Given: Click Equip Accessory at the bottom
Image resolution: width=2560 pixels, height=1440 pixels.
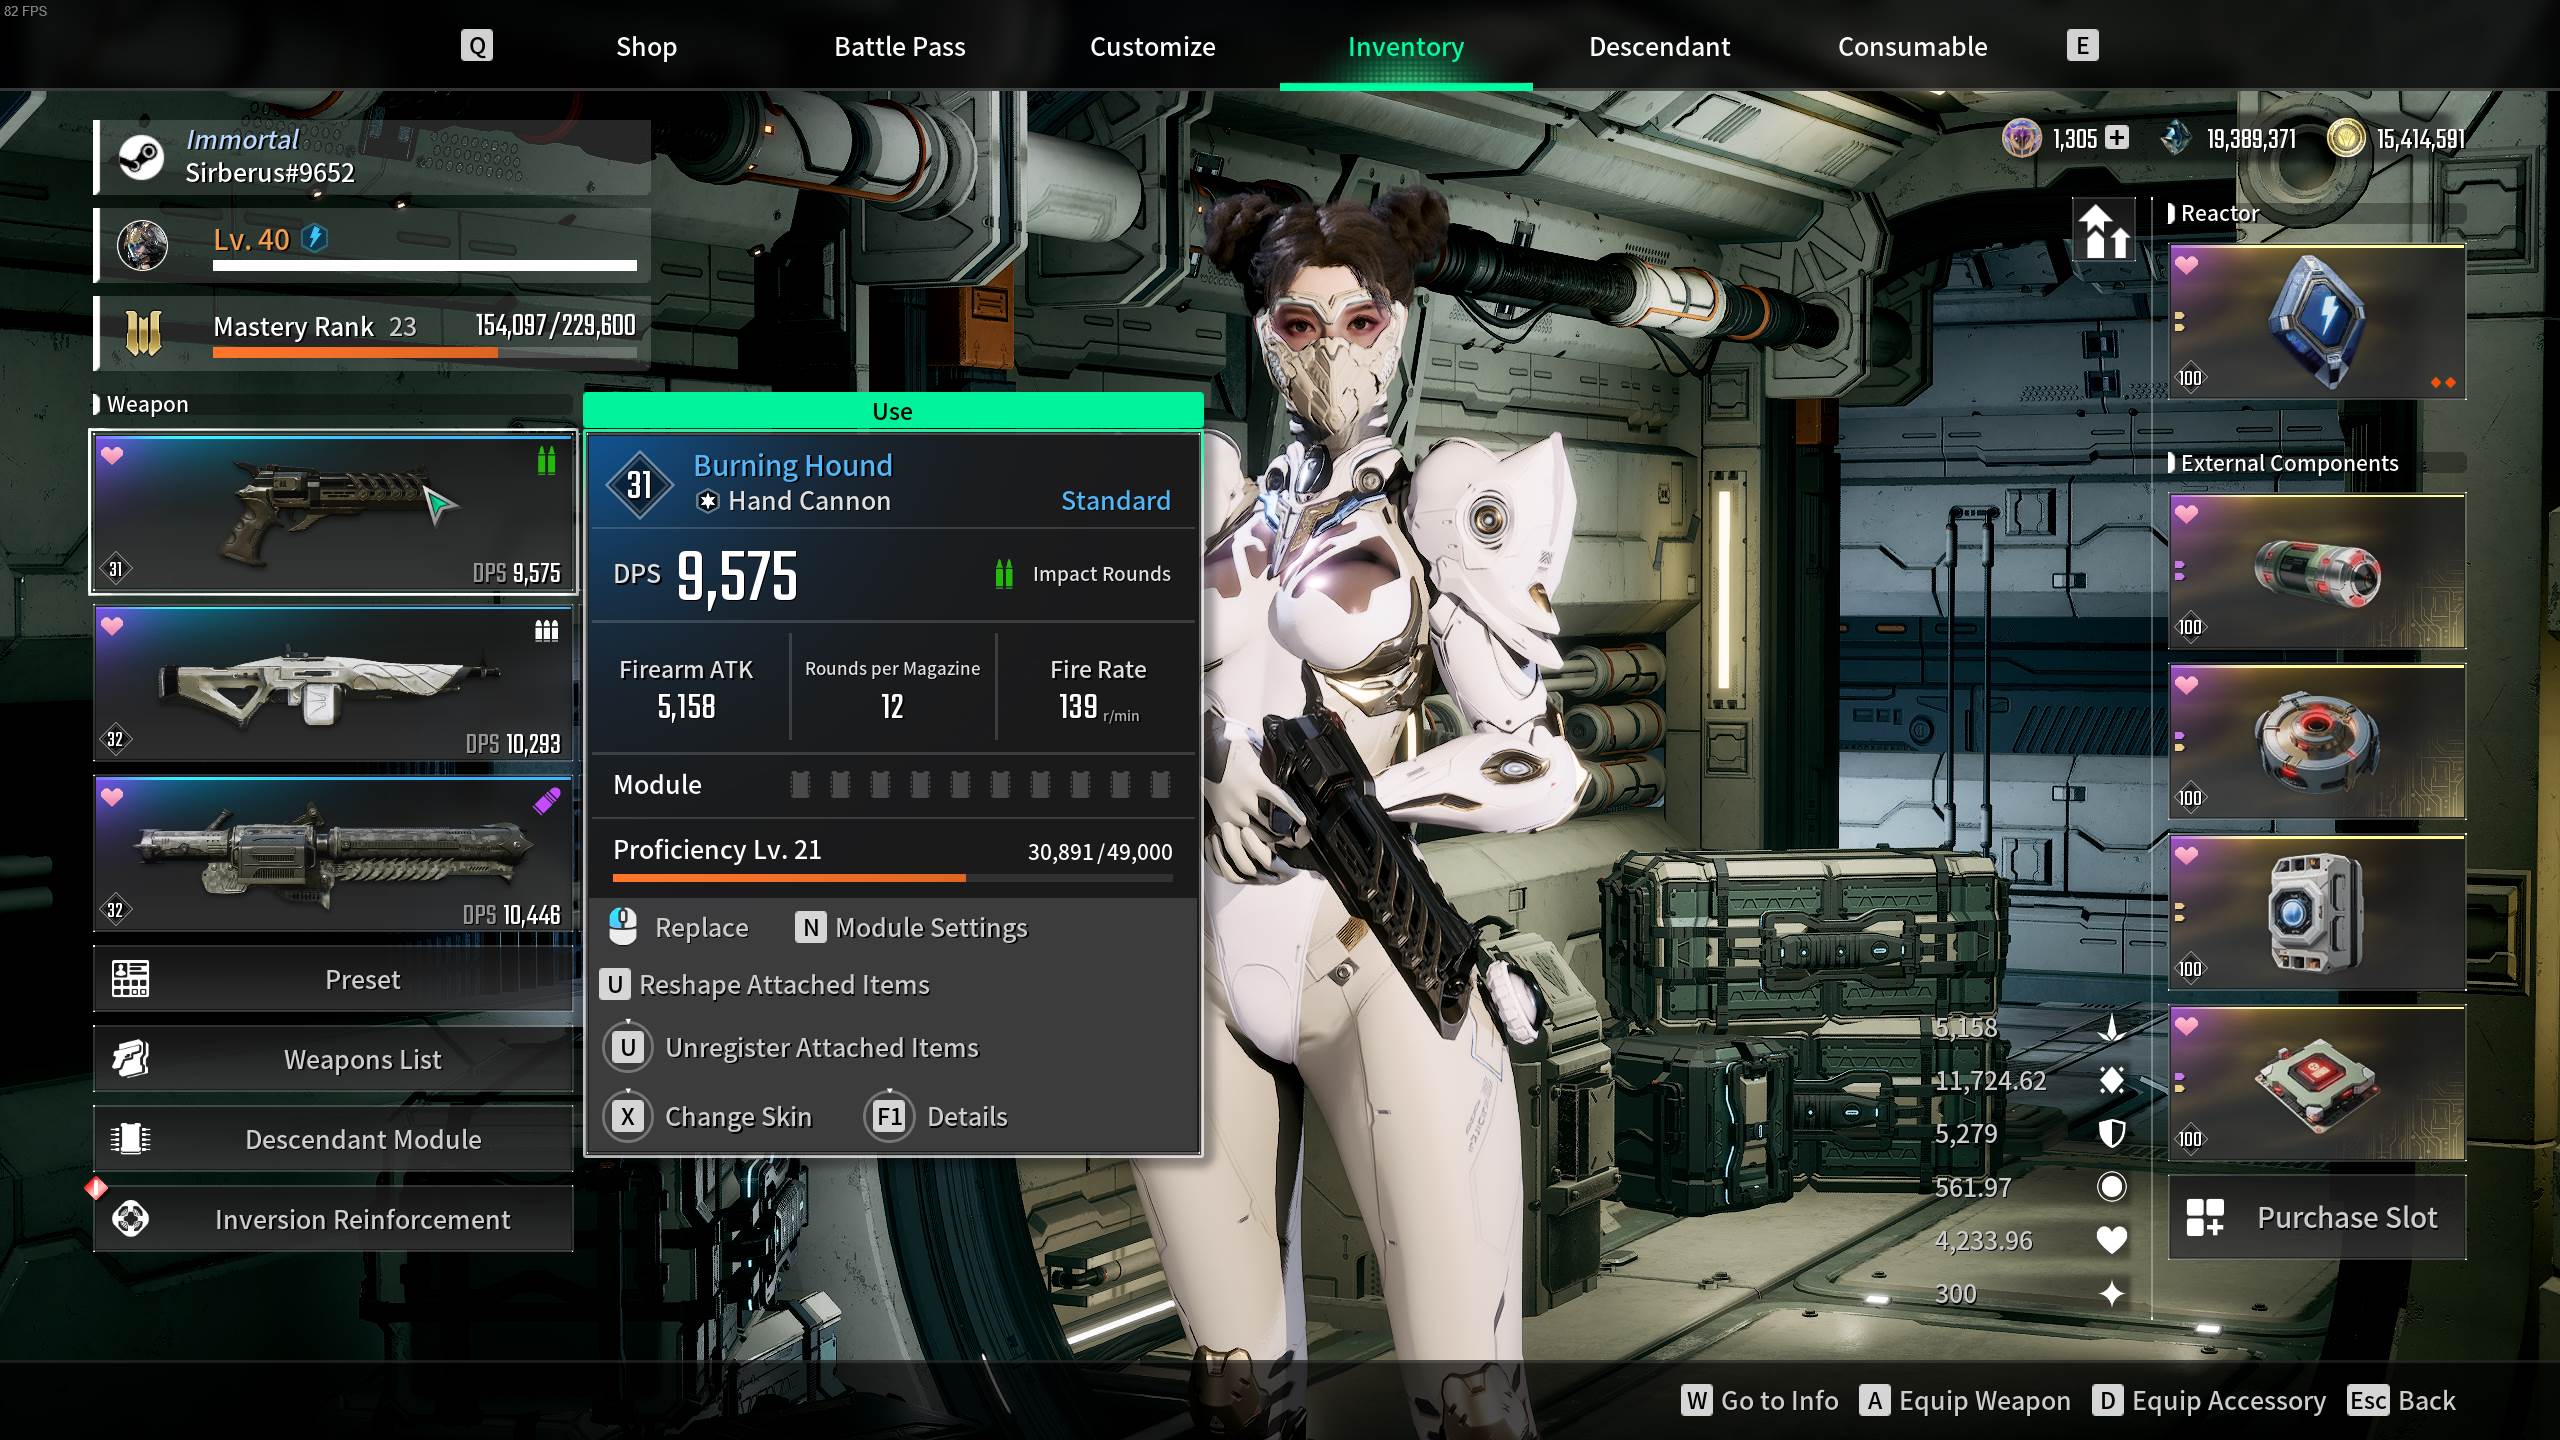Looking at the screenshot, I should (2210, 1401).
